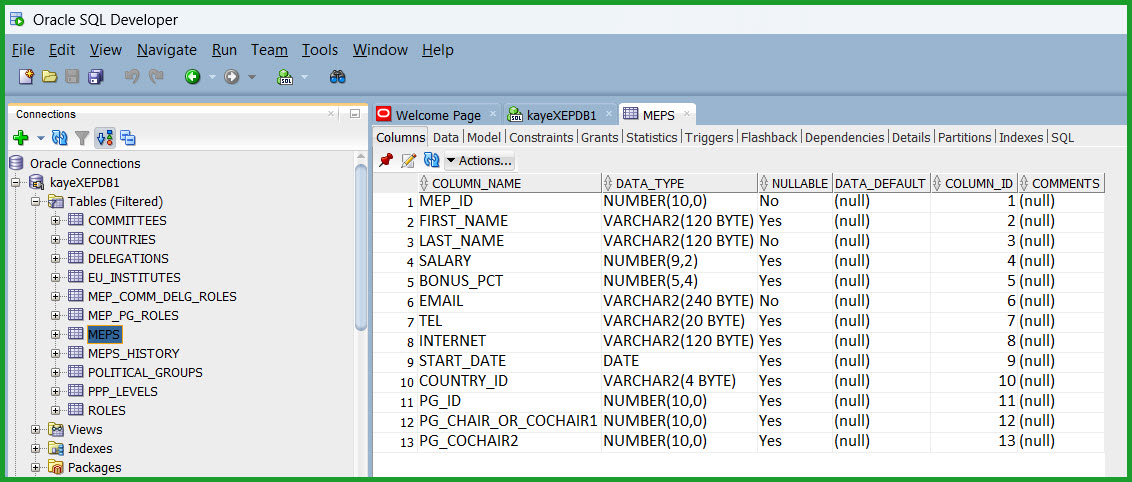1132x482 pixels.
Task: Sort by the NULLABLE header
Action: click(794, 183)
